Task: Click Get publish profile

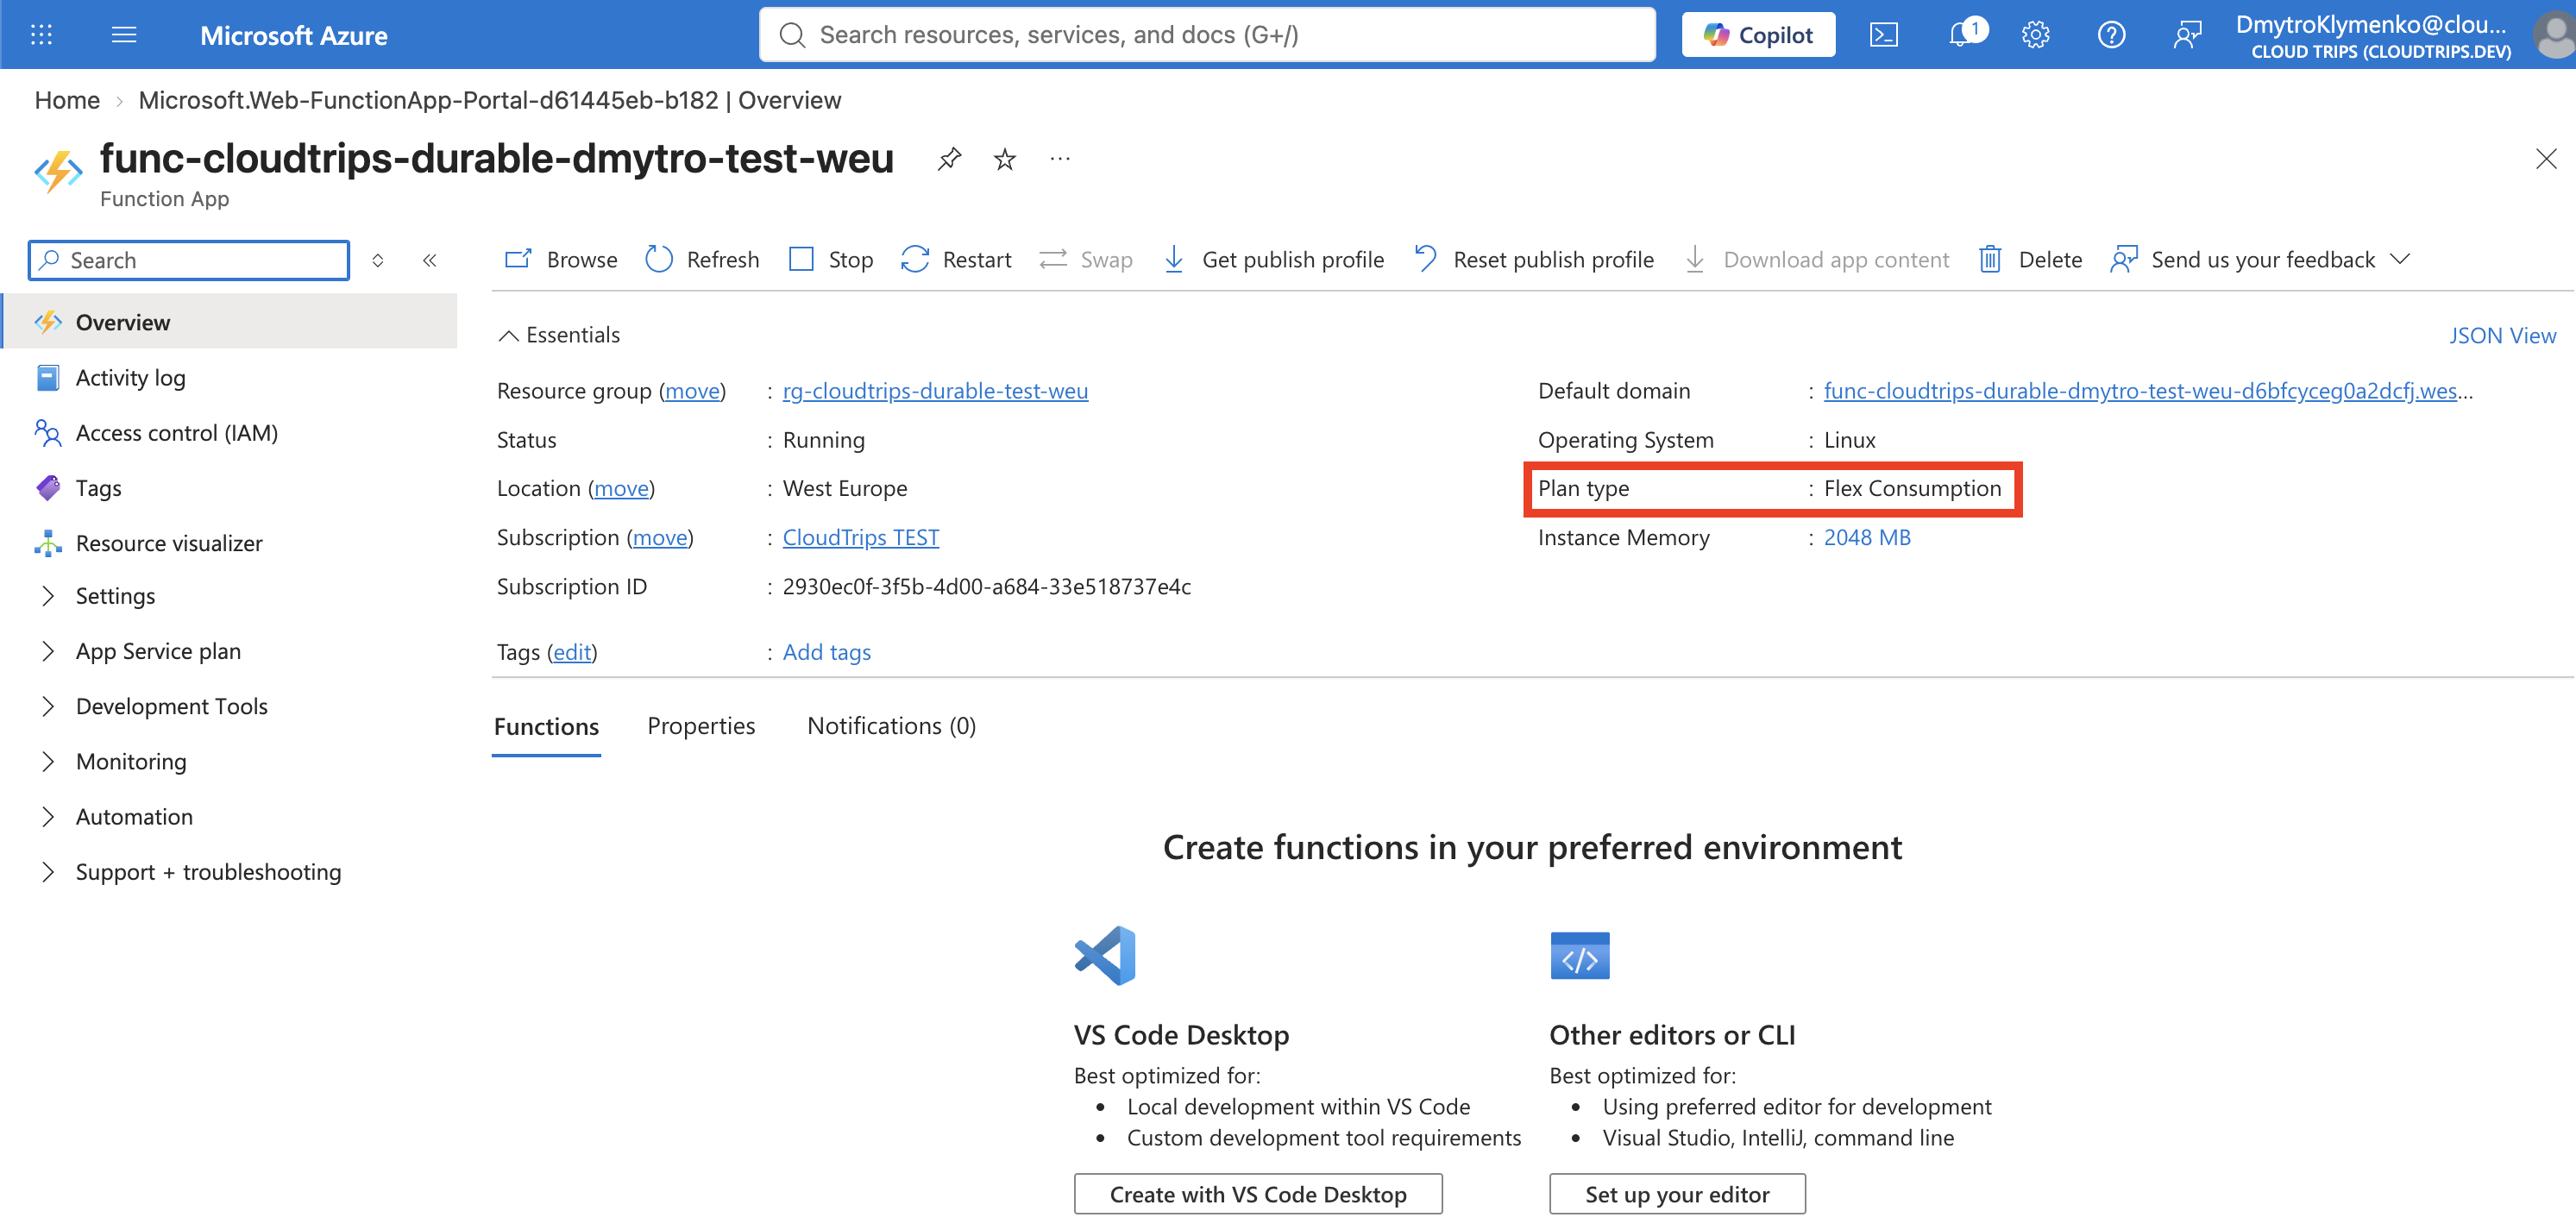Action: [1274, 260]
